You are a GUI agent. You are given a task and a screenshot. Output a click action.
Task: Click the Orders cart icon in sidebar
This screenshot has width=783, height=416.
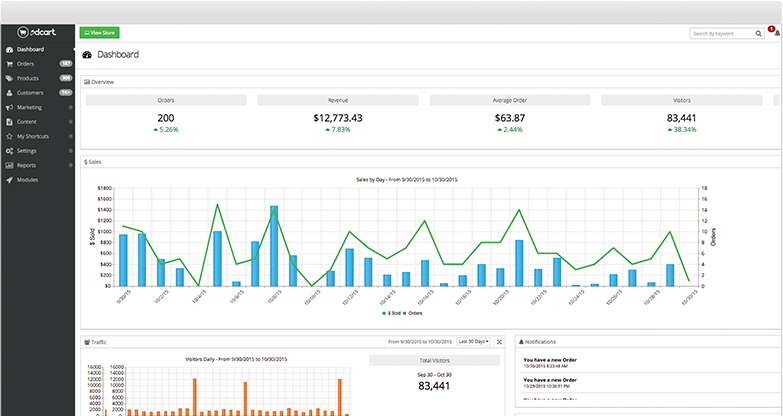(x=9, y=63)
